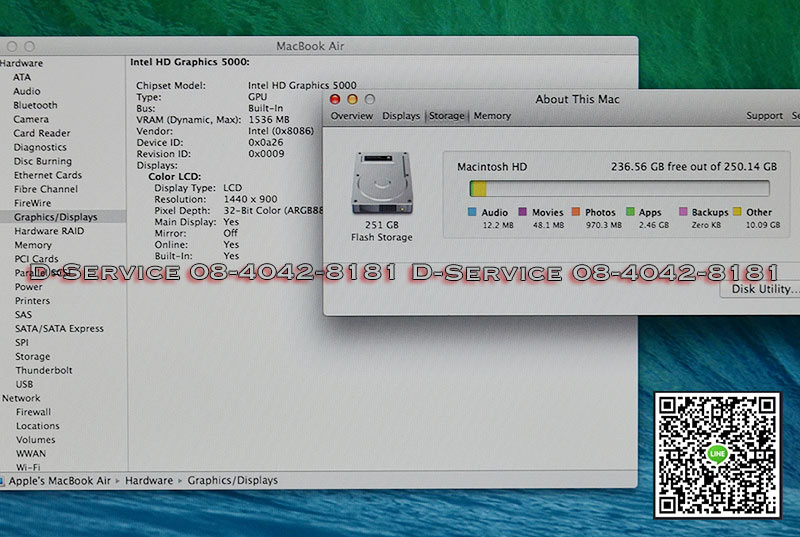The height and width of the screenshot is (537, 800).
Task: Click the Resolution value 1440 x 900
Action: (251, 199)
